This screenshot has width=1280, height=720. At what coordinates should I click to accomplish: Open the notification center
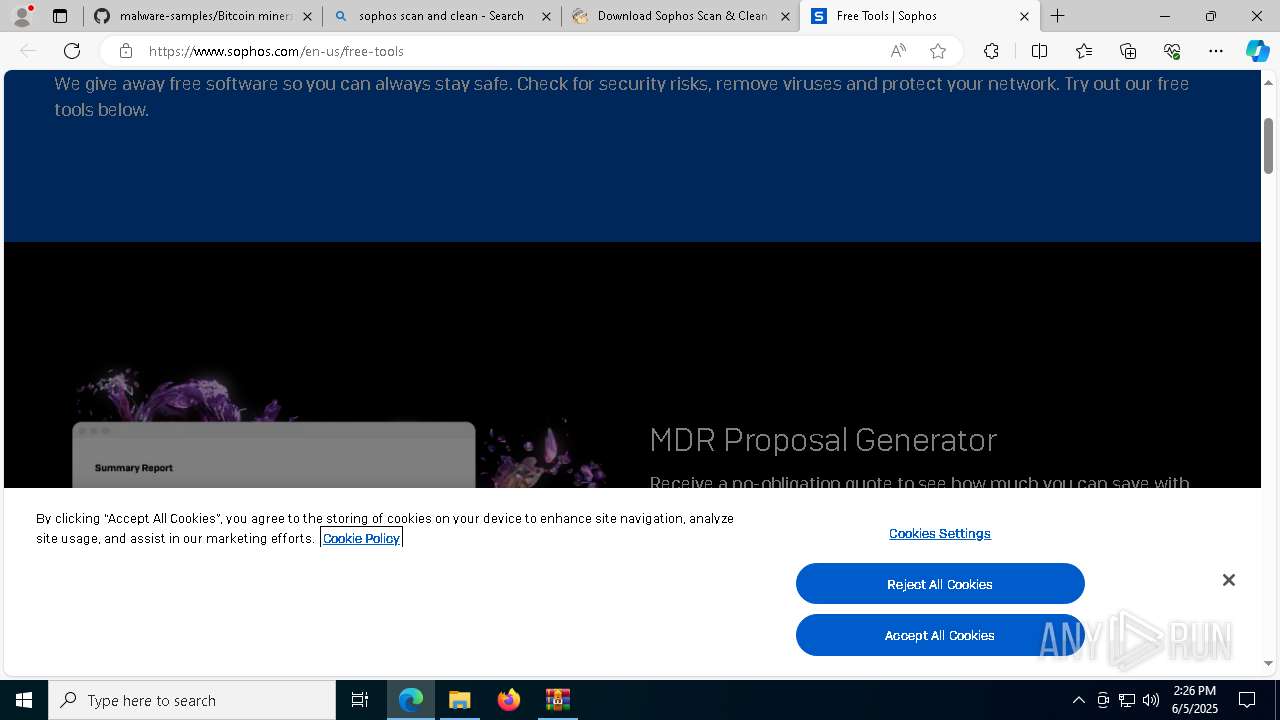click(1248, 700)
